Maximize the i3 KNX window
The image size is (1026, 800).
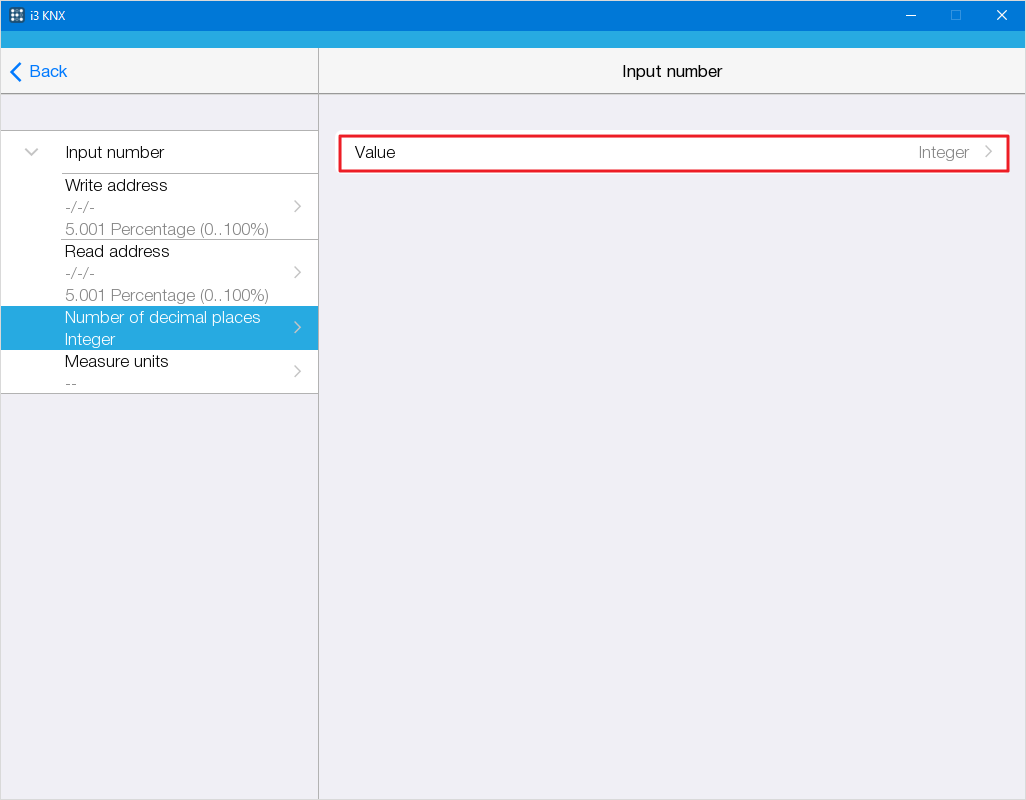[956, 15]
